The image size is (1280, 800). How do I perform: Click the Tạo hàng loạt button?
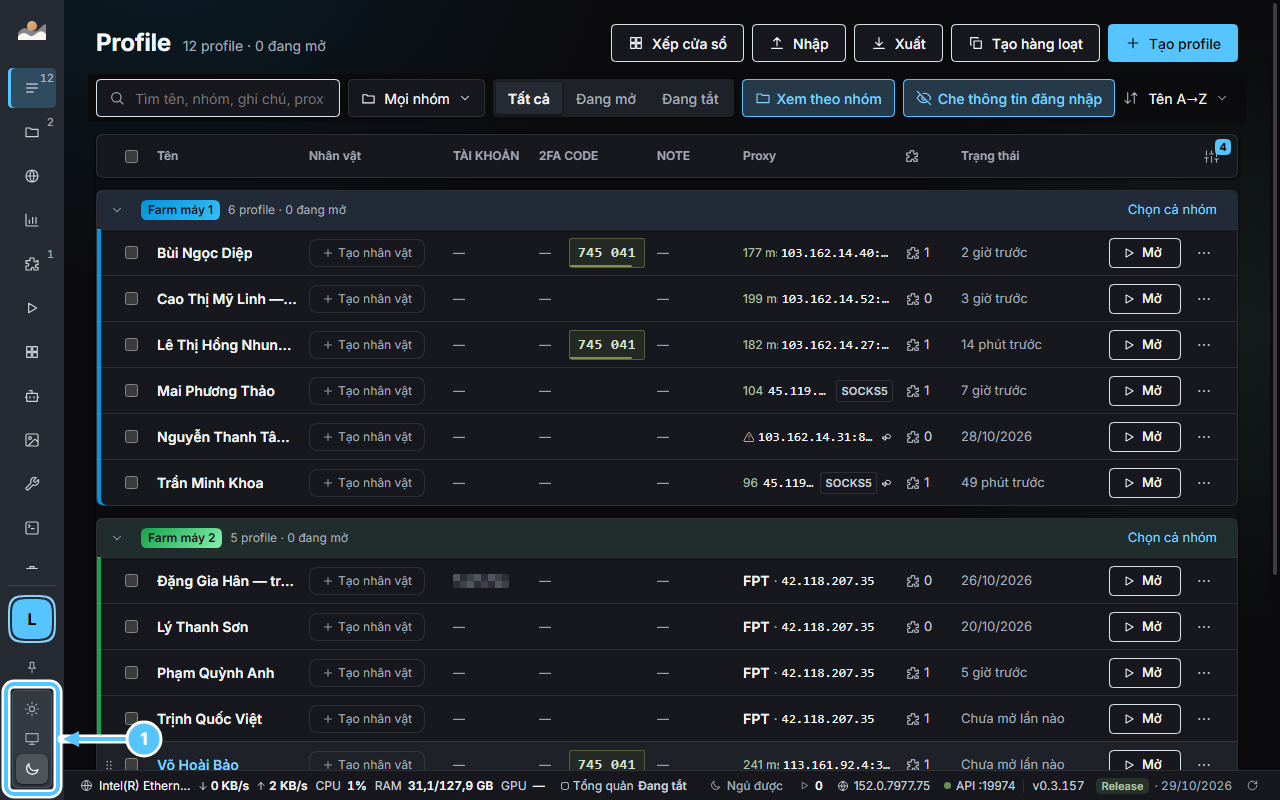tap(1025, 44)
